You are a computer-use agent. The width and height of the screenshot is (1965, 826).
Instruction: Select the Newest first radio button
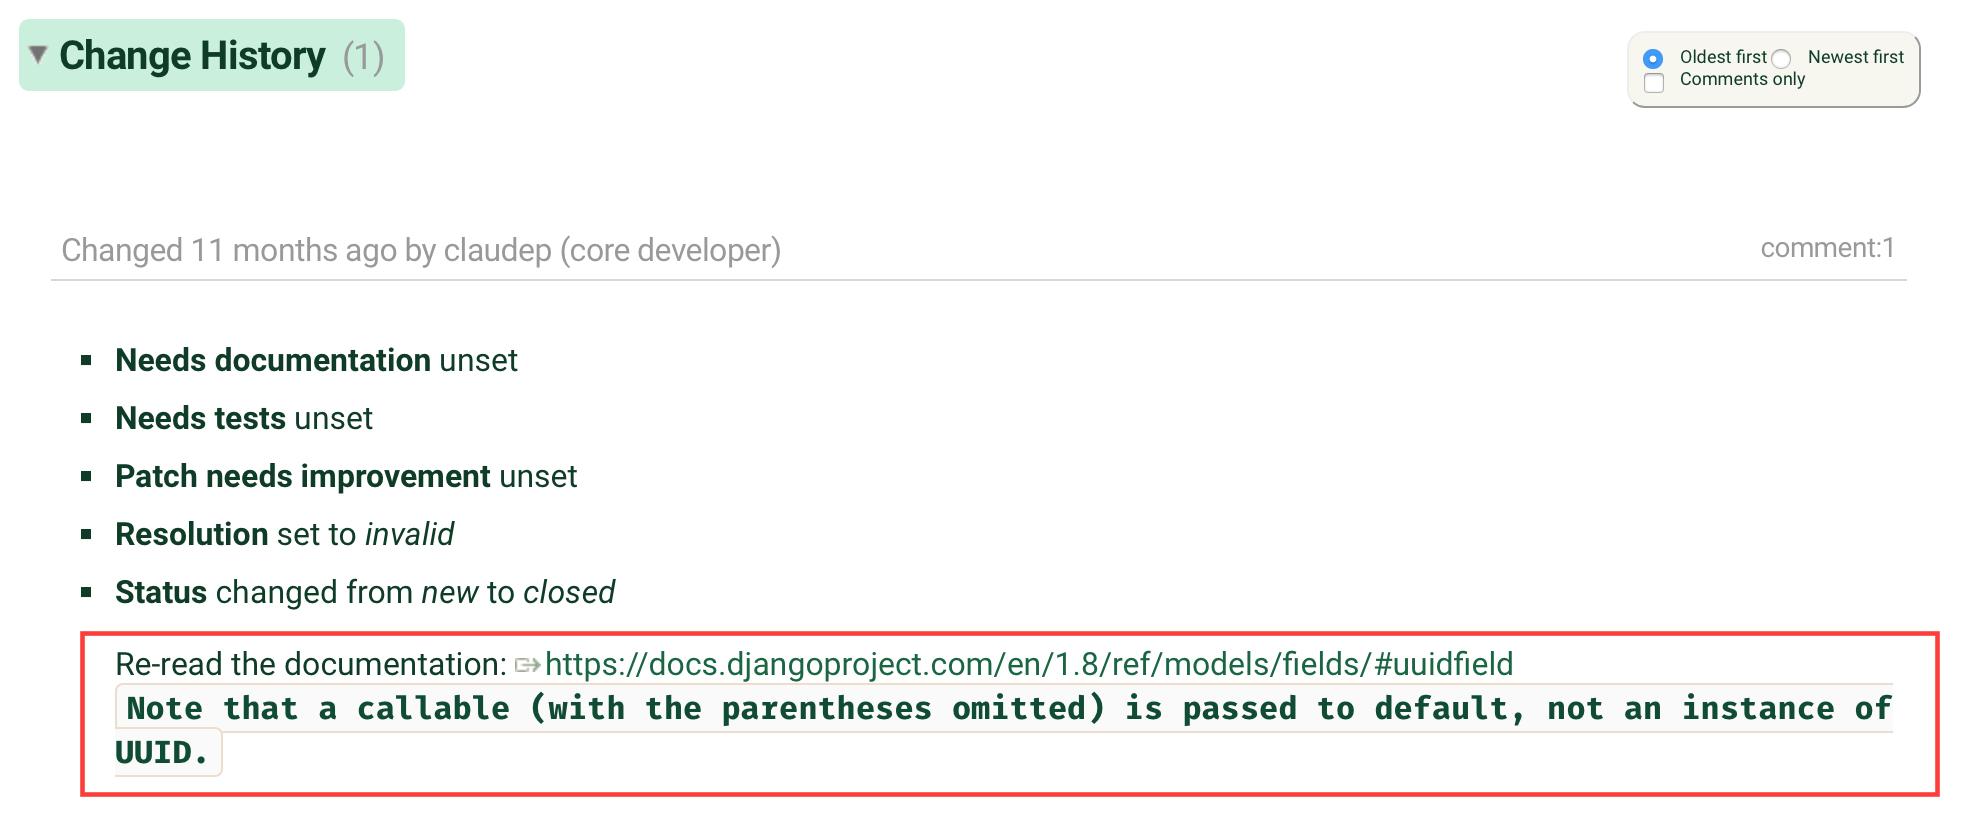[1781, 60]
